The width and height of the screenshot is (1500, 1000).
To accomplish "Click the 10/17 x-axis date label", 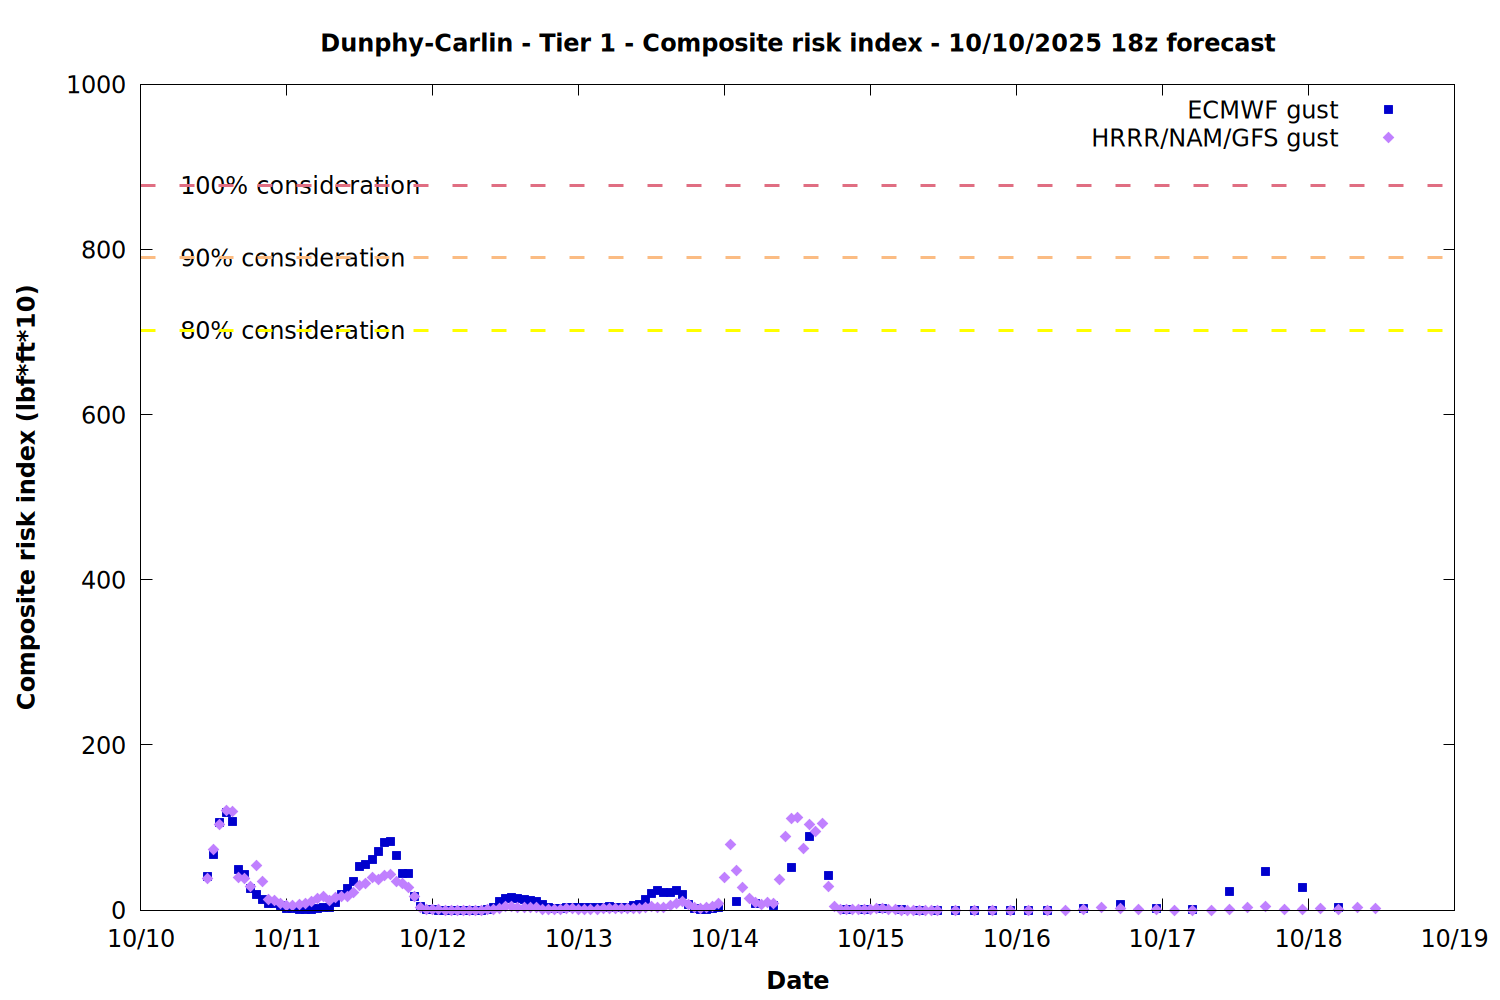I will 1163,939.
